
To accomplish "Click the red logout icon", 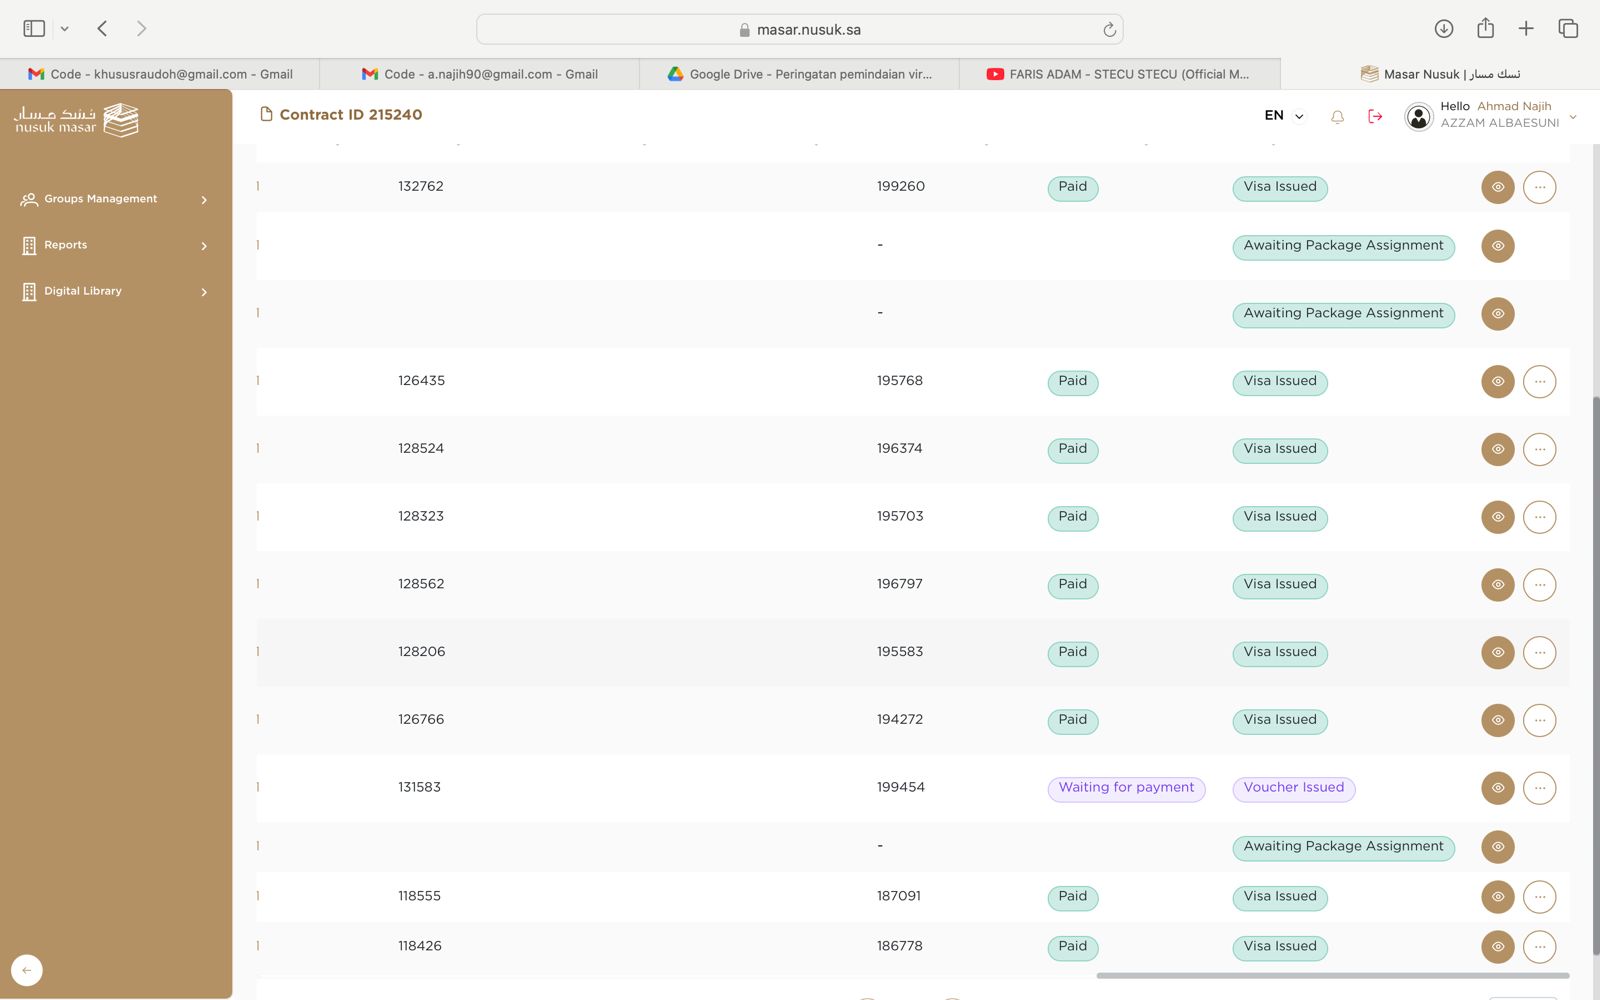I will pyautogui.click(x=1375, y=117).
